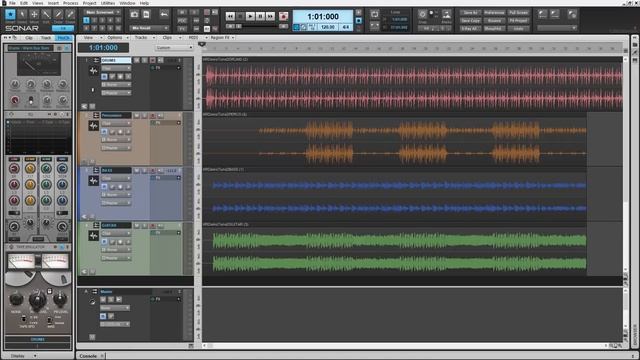Viewport: 640px width, 360px height.
Task: Toggle DRUMS track read automation button
Action: pyautogui.click(x=104, y=76)
